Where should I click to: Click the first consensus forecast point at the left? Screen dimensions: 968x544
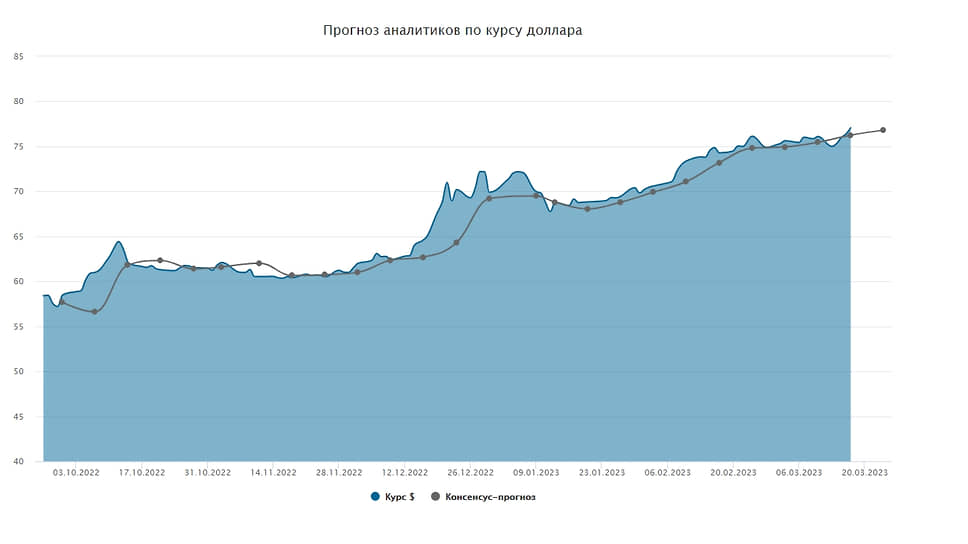(61, 302)
